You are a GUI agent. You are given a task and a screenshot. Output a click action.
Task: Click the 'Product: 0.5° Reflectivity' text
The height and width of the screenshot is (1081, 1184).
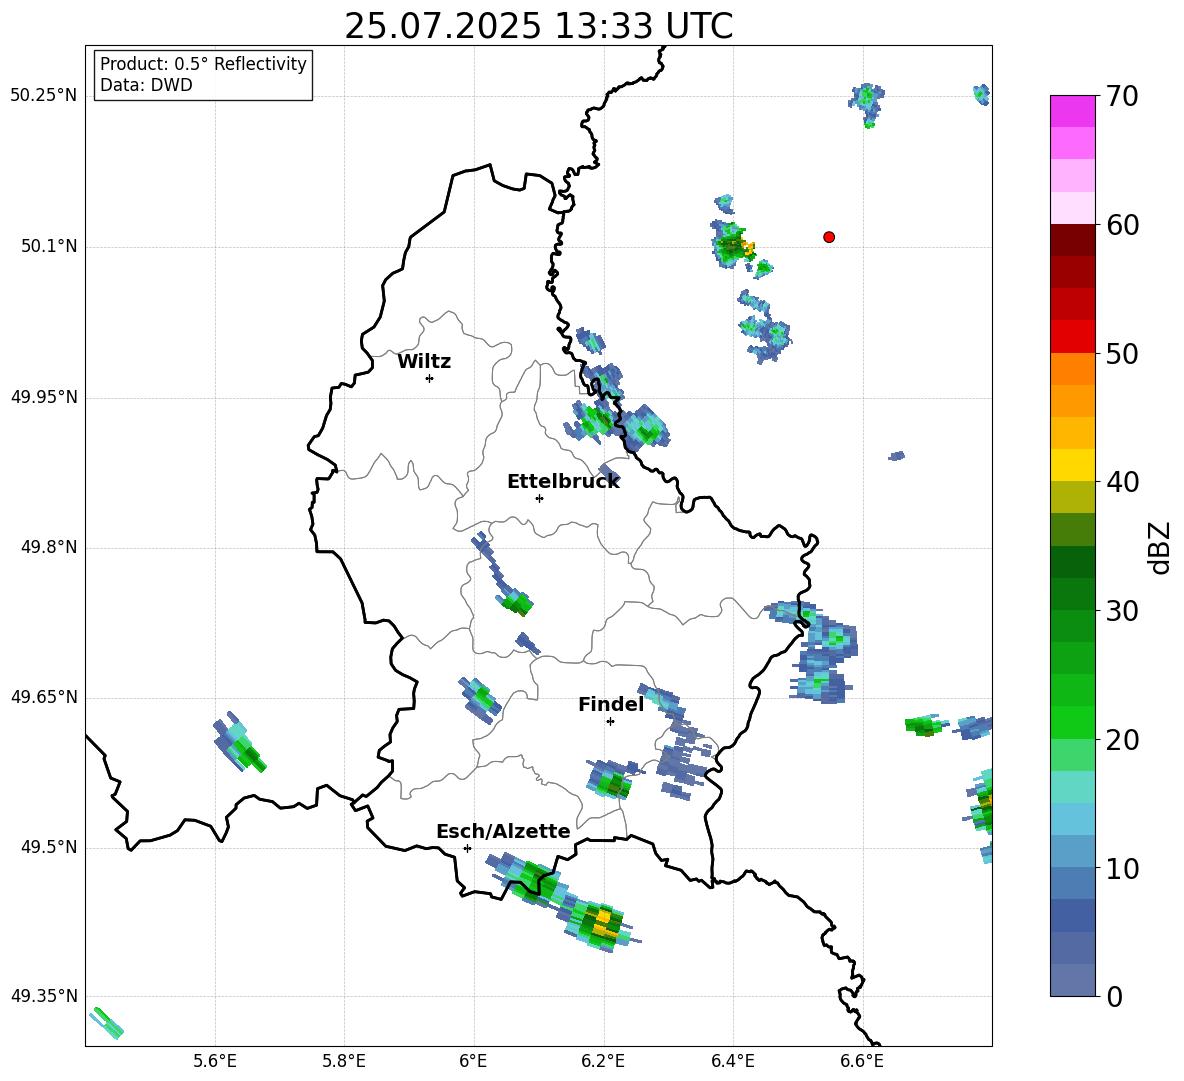[x=203, y=64]
